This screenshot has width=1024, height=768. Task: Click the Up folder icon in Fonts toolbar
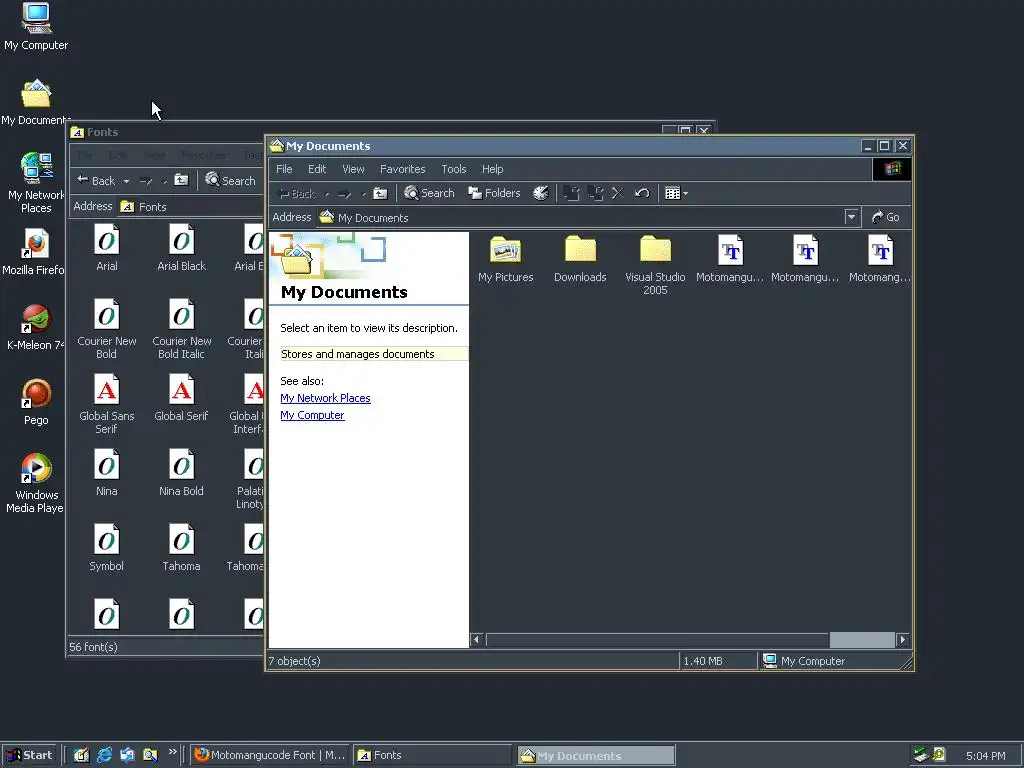coord(181,181)
